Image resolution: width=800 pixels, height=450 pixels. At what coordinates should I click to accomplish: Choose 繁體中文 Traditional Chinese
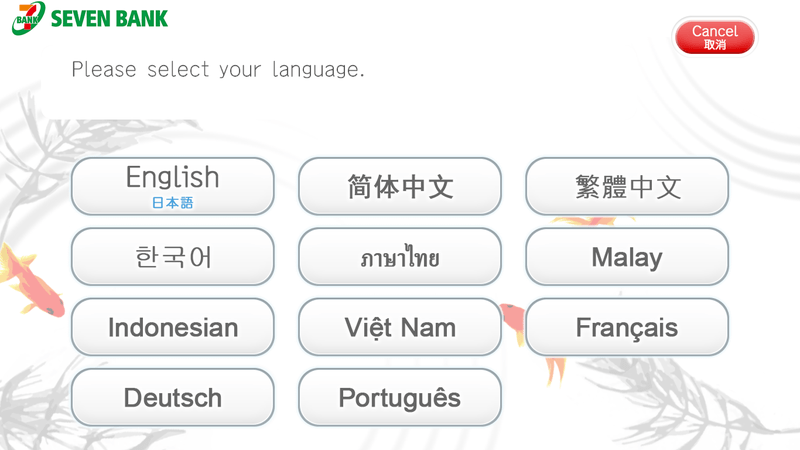[627, 187]
